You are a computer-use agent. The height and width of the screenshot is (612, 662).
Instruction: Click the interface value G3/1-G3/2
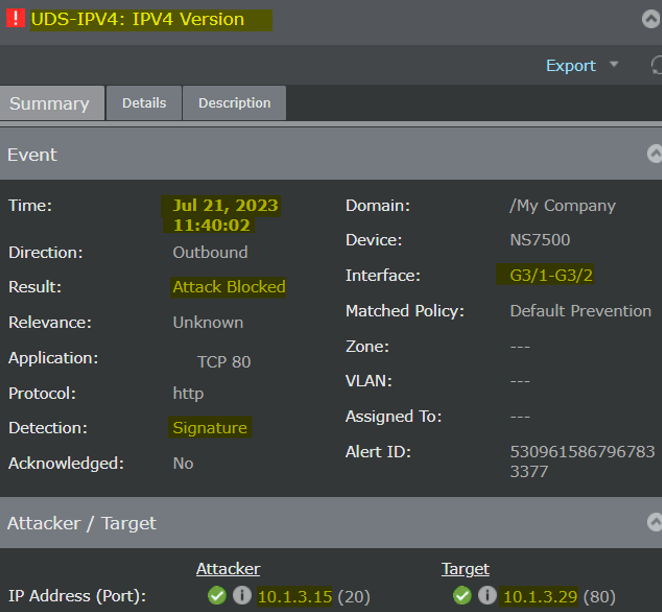click(x=551, y=275)
